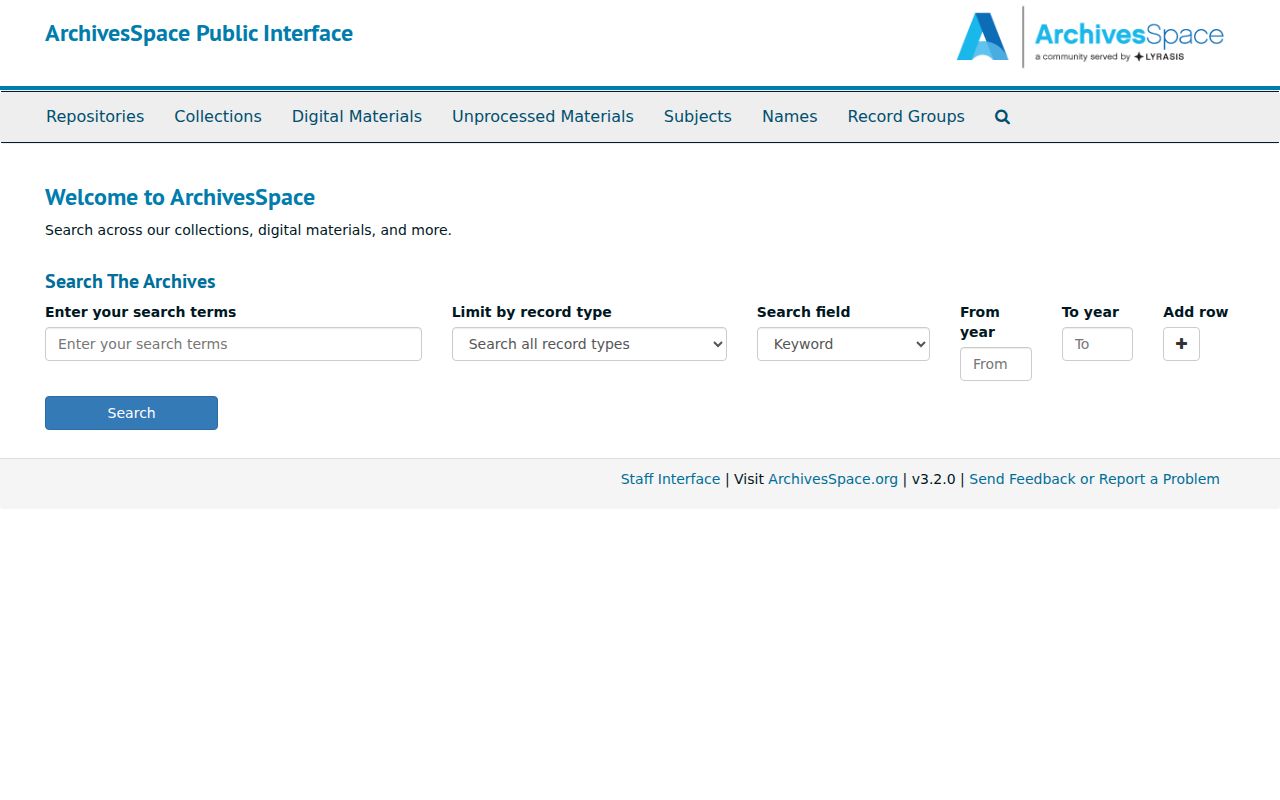Navigate to Names
Image resolution: width=1280 pixels, height=800 pixels.
[790, 117]
